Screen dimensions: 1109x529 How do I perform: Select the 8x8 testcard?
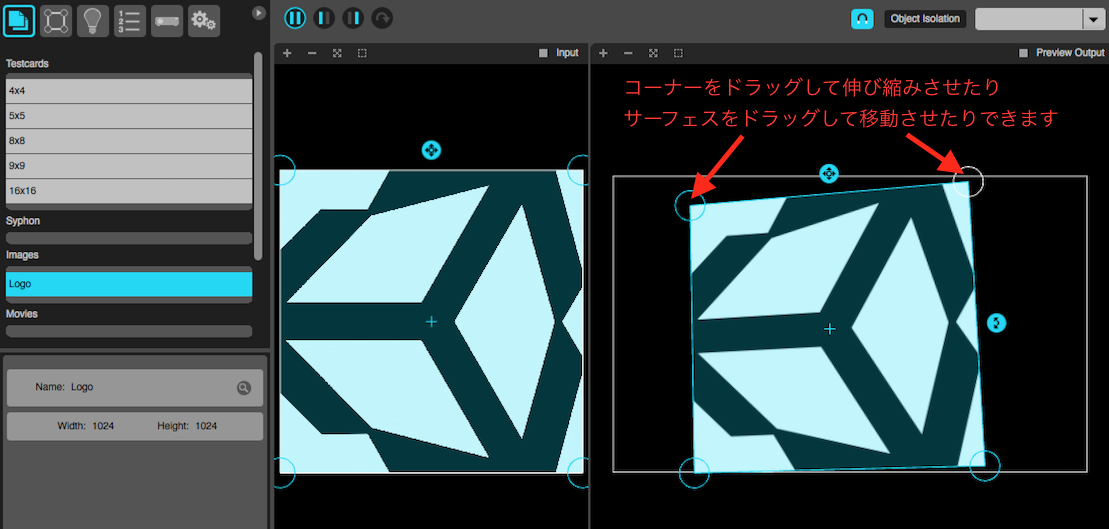(x=129, y=141)
